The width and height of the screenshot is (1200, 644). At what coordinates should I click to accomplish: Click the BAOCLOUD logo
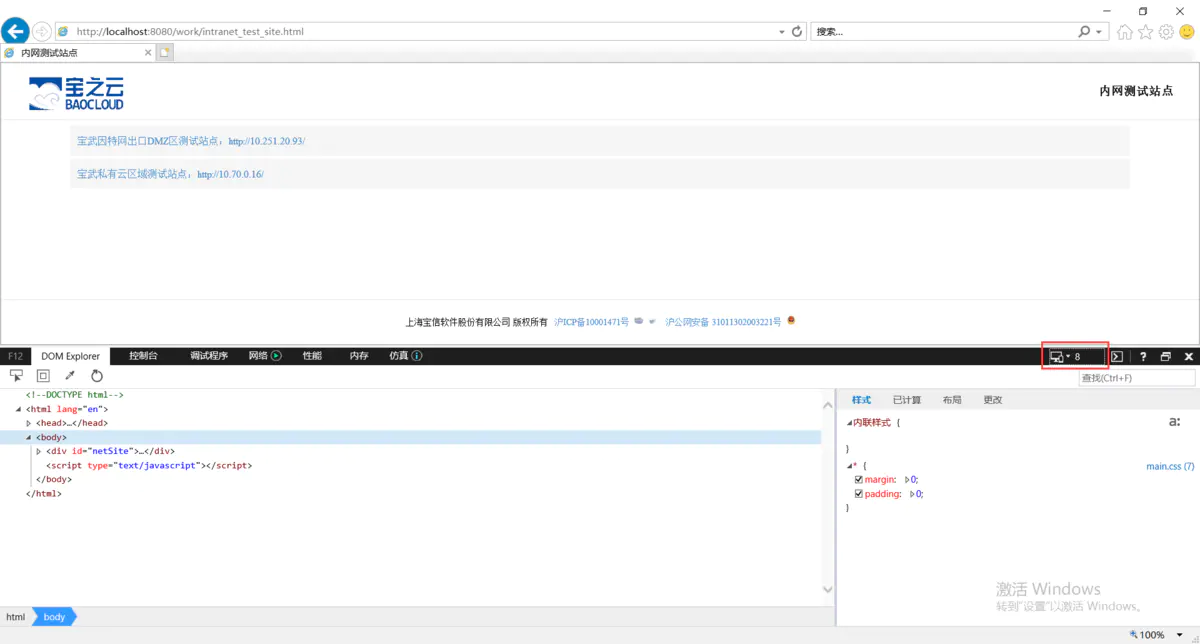(76, 93)
